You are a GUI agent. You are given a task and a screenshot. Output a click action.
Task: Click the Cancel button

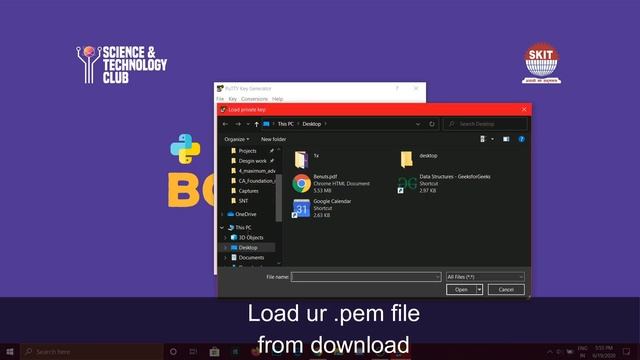pos(506,289)
